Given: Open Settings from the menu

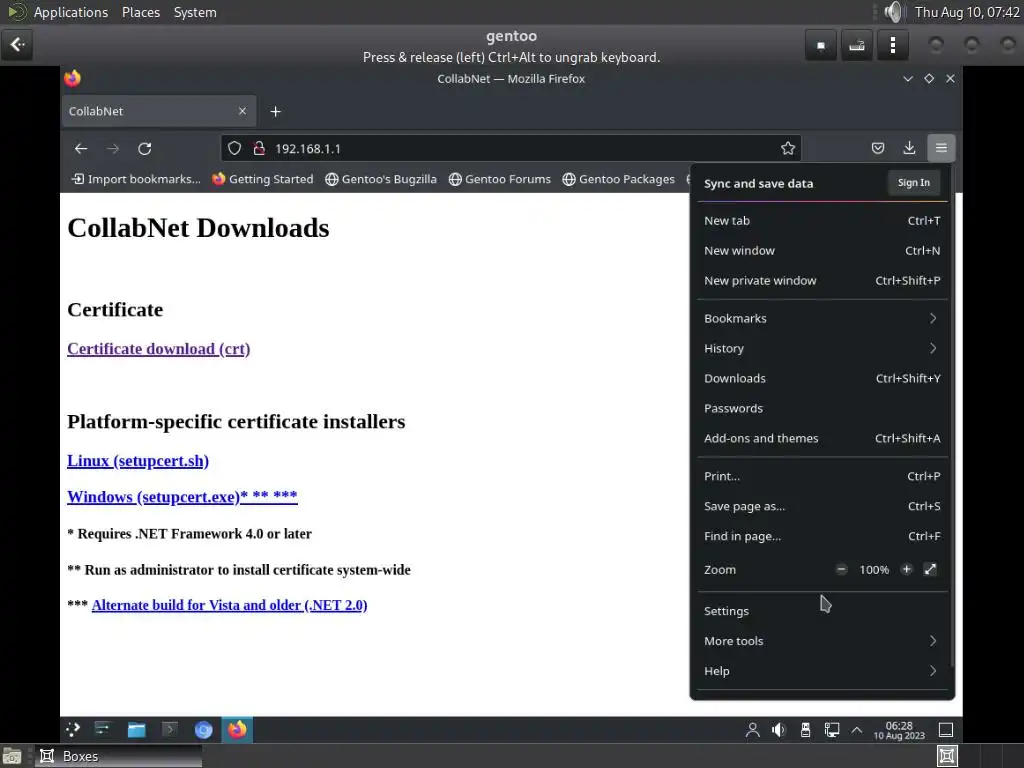Looking at the screenshot, I should click(x=822, y=611).
